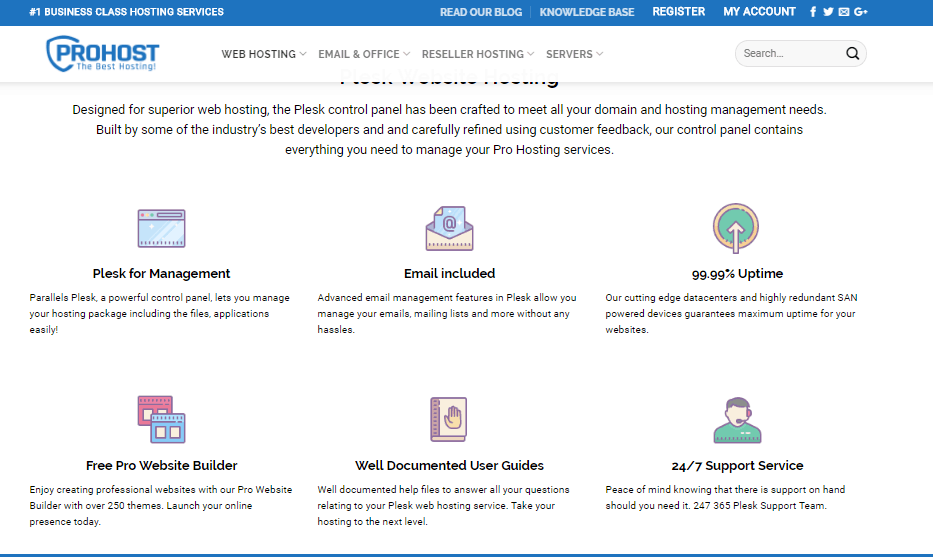
Task: Click the Well Documented User Guides heading
Action: (449, 465)
